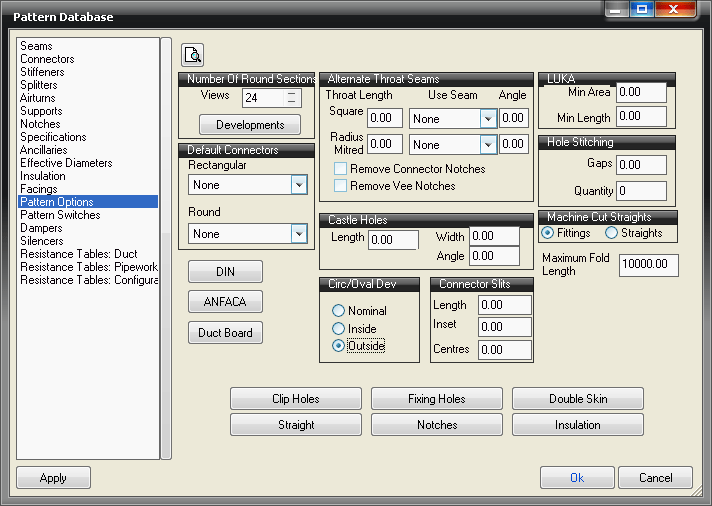
Task: Click Maximum Fold Length field
Action: coord(648,264)
